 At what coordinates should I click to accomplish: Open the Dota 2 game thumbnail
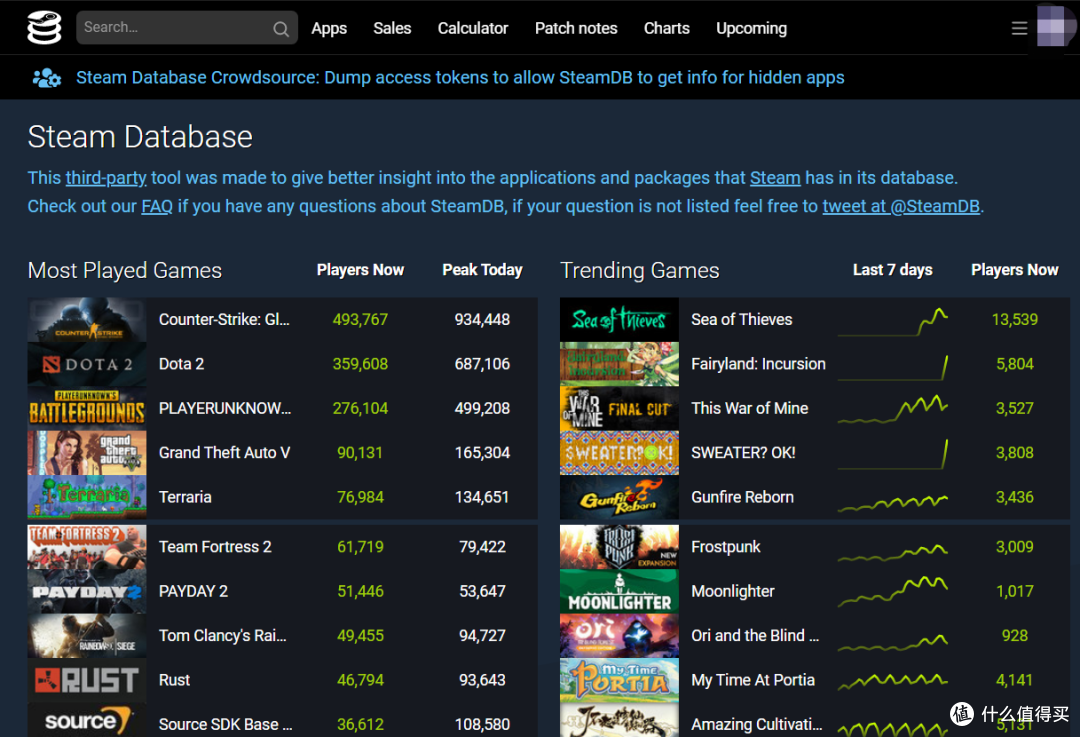87,364
